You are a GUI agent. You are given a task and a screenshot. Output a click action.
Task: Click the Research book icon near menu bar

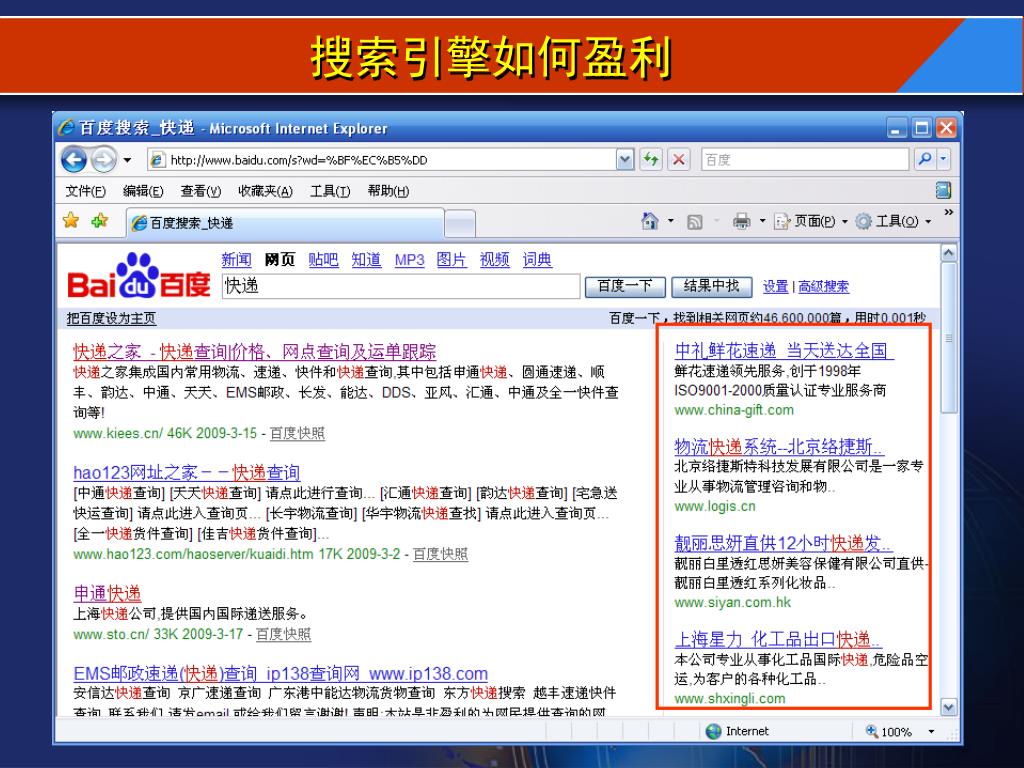point(944,190)
